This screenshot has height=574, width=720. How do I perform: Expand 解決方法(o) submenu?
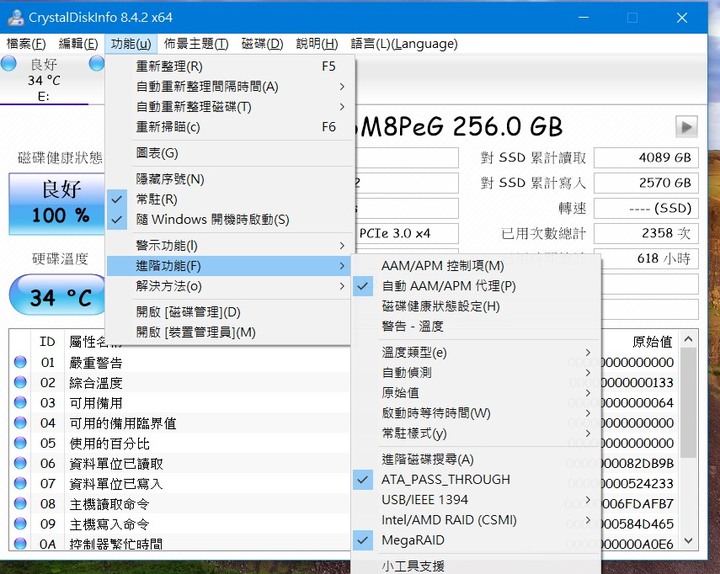pos(230,286)
